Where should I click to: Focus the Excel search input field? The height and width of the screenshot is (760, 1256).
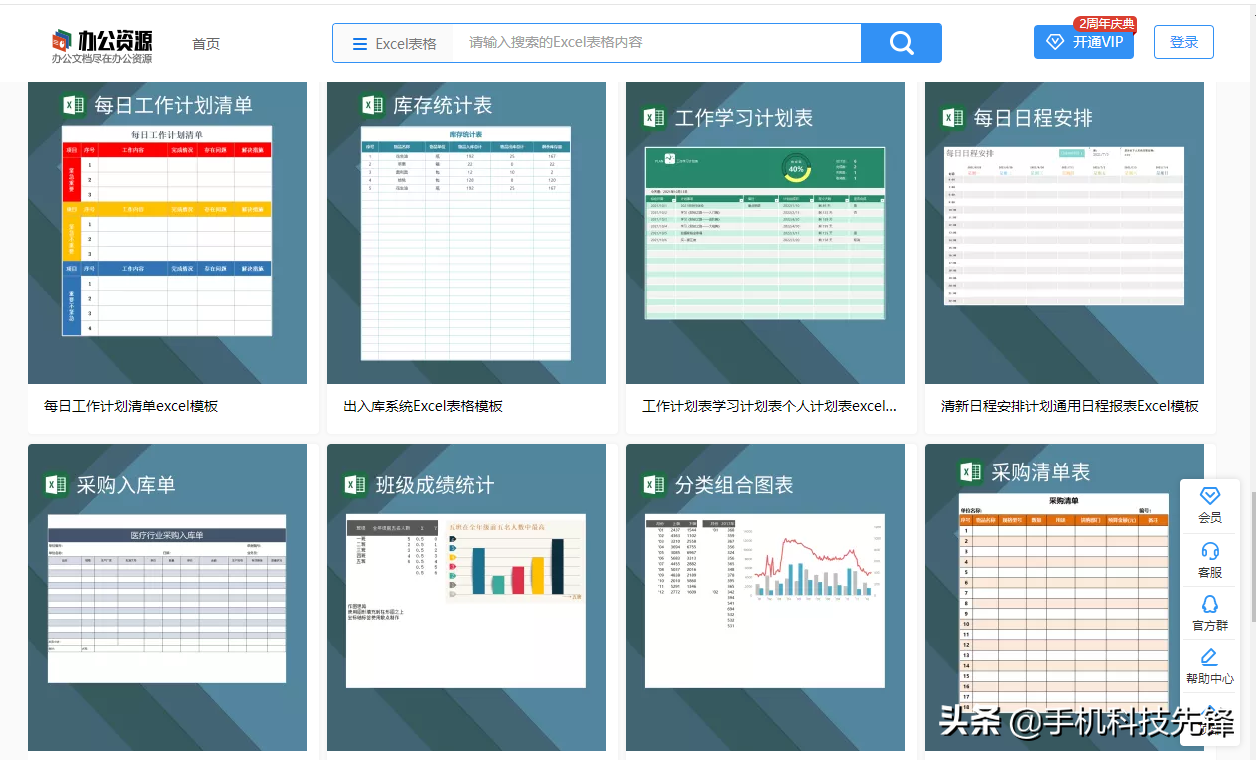click(658, 43)
